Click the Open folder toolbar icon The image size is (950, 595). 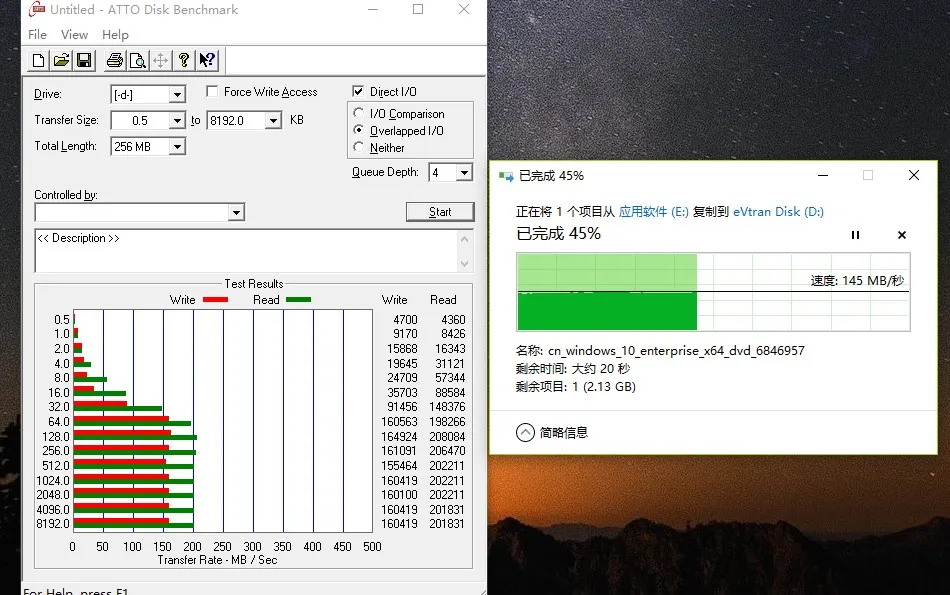click(x=61, y=60)
